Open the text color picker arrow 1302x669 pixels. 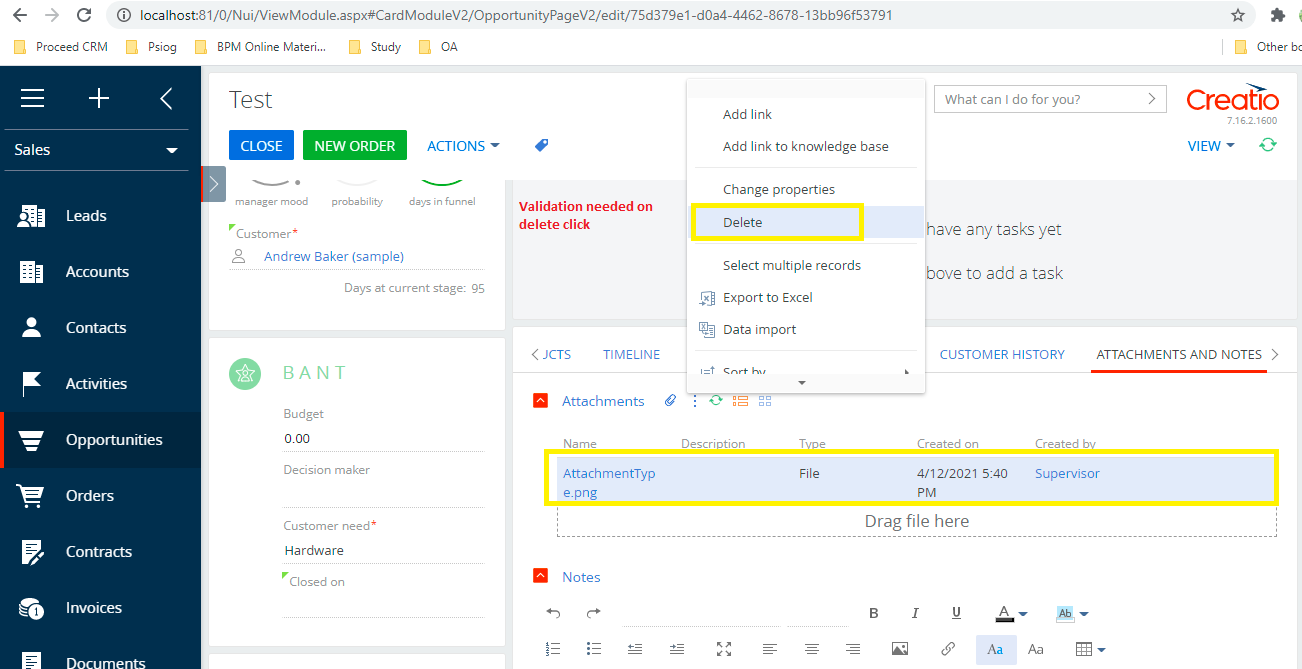(x=1023, y=614)
